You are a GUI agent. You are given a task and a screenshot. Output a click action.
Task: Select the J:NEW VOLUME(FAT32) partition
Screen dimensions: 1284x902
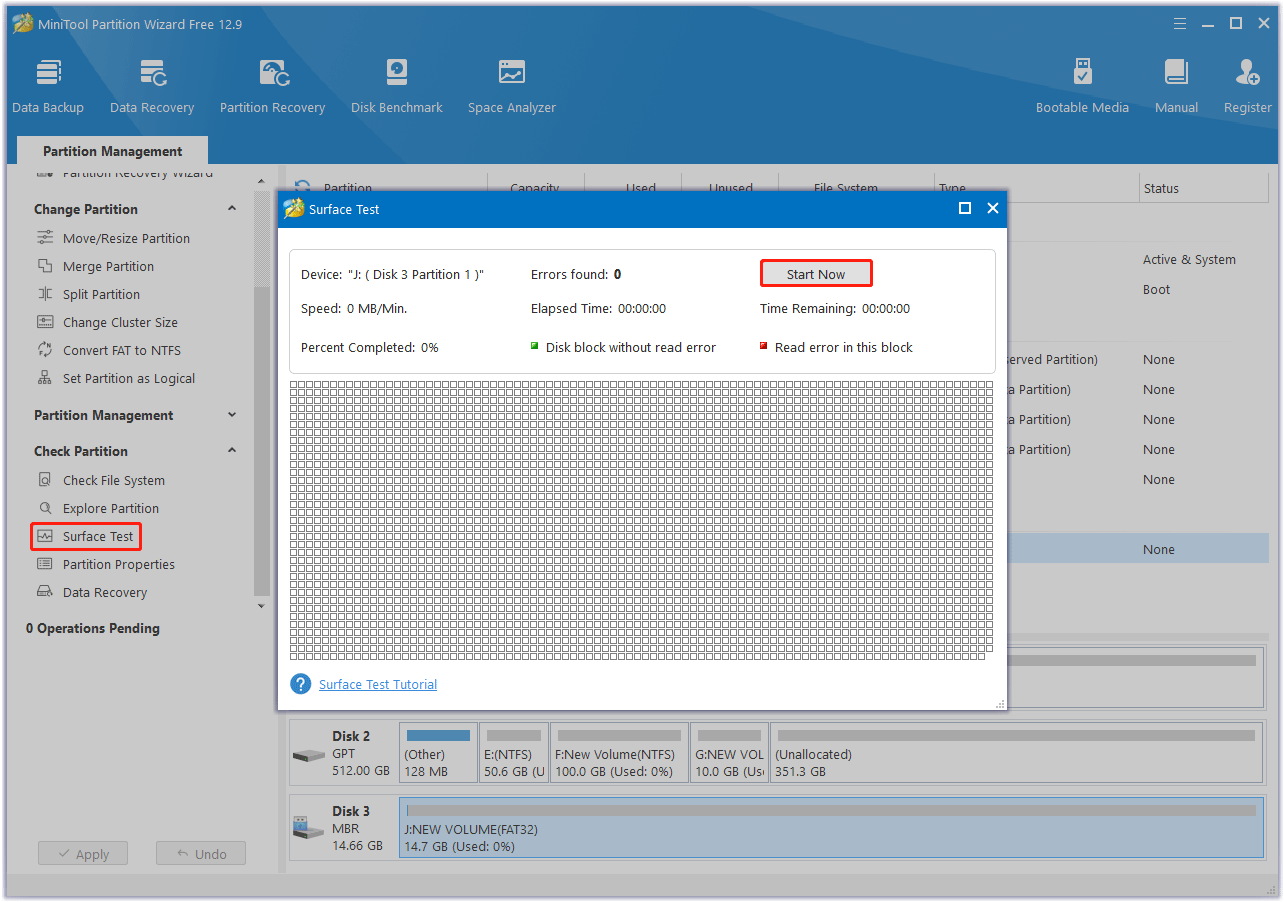tap(831, 828)
